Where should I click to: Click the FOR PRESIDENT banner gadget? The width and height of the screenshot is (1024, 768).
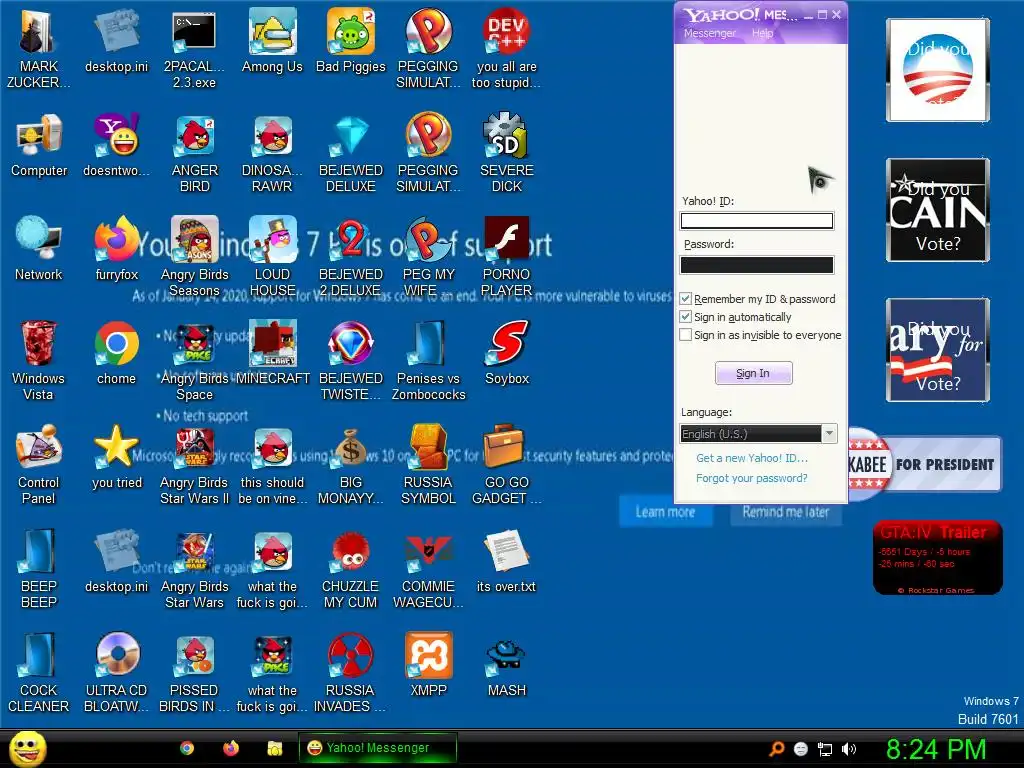tap(925, 464)
